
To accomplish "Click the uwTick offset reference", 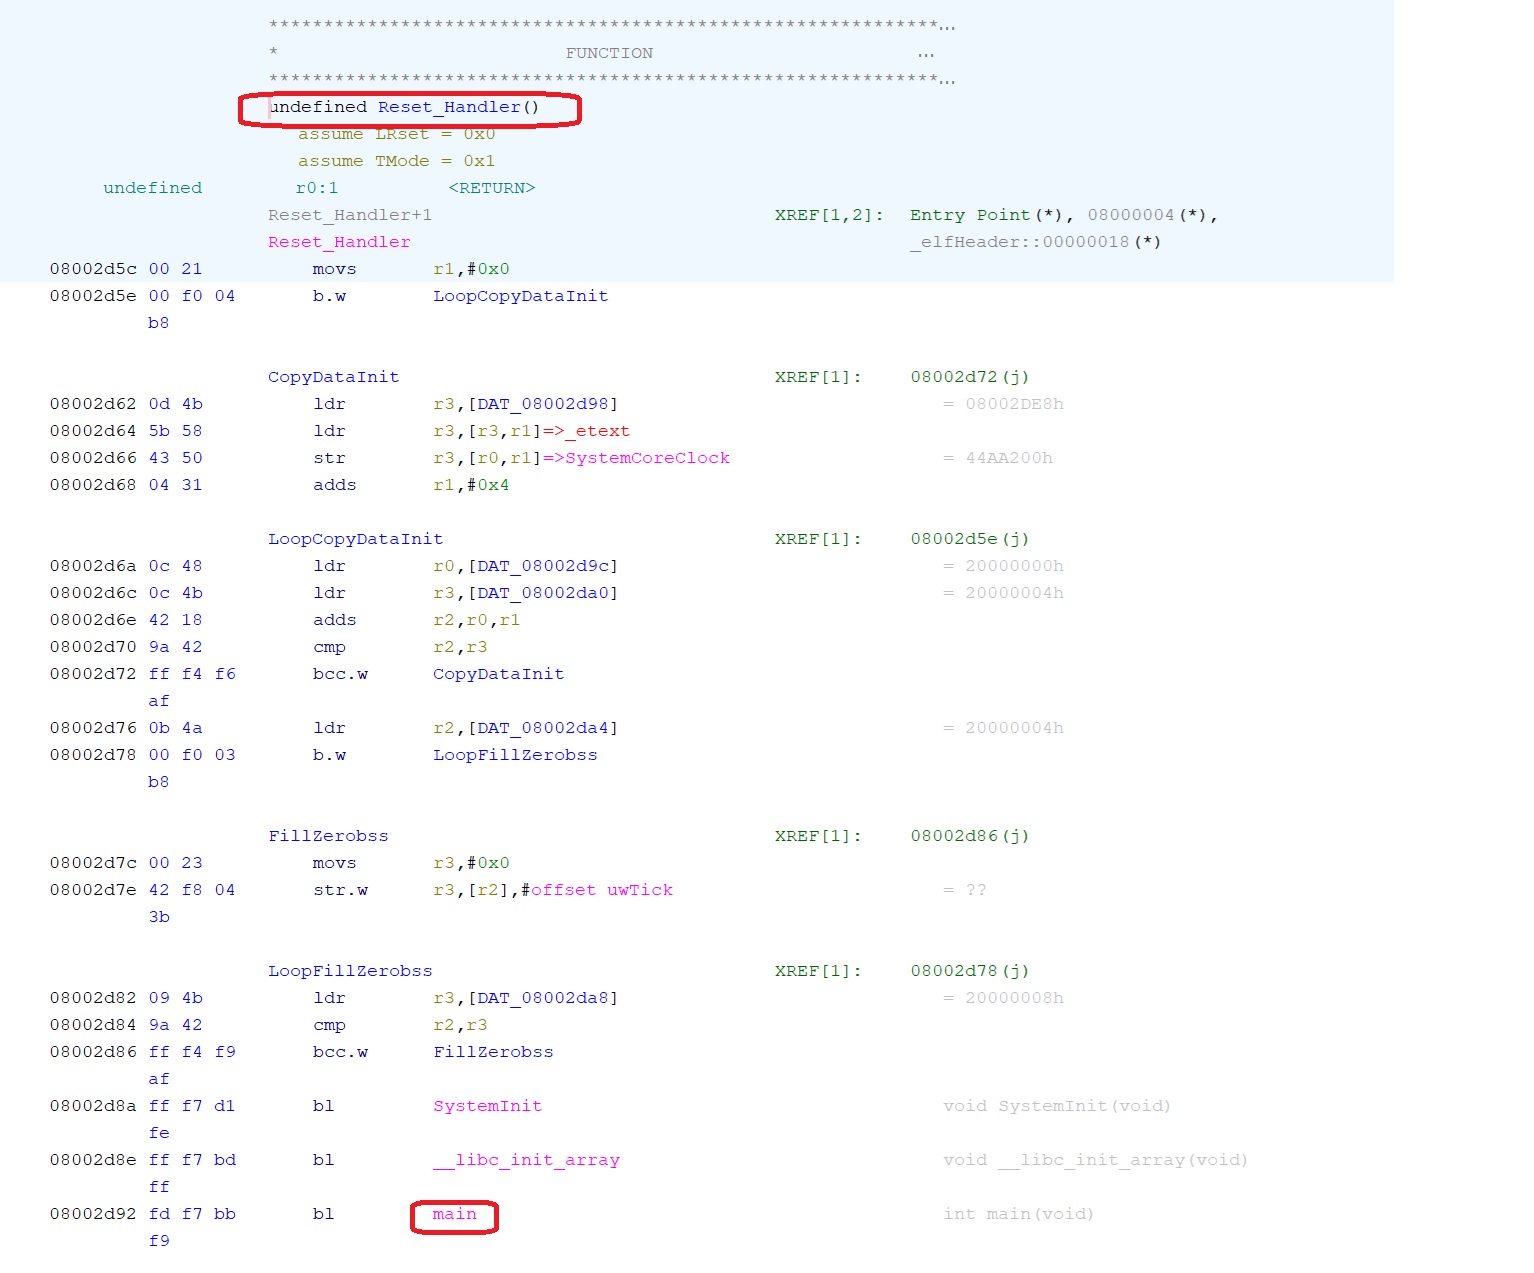I will pyautogui.click(x=639, y=890).
